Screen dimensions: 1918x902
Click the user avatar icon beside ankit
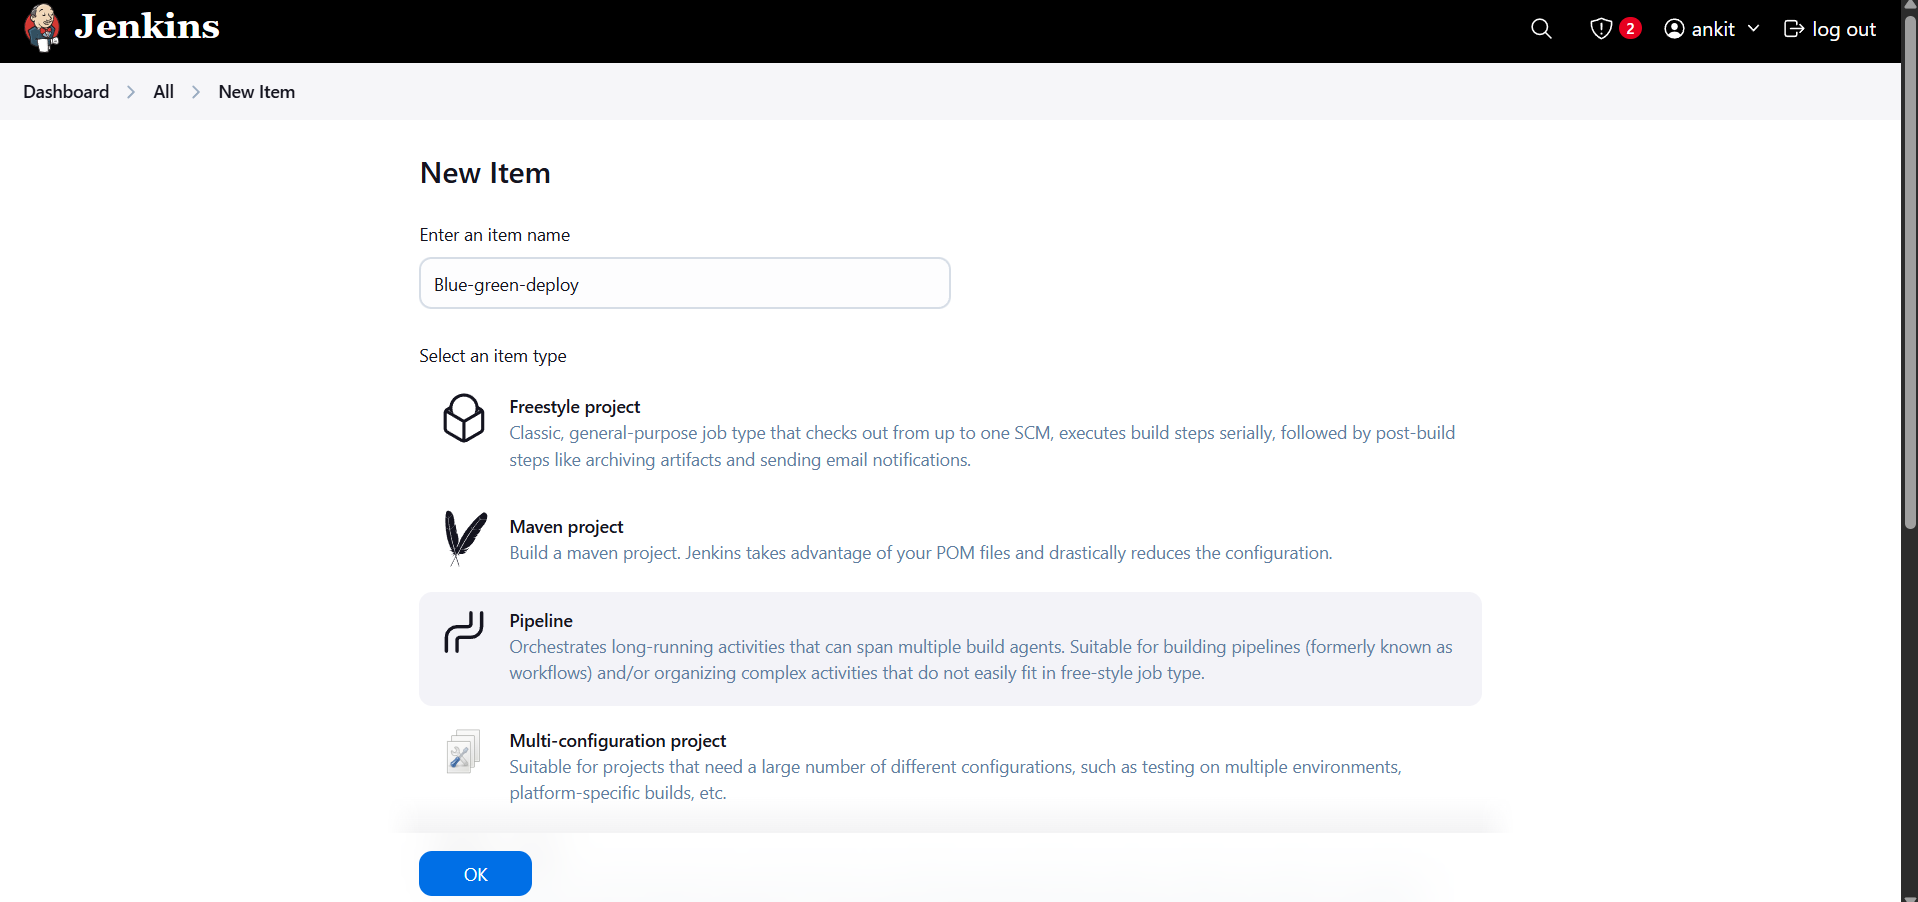pos(1674,29)
